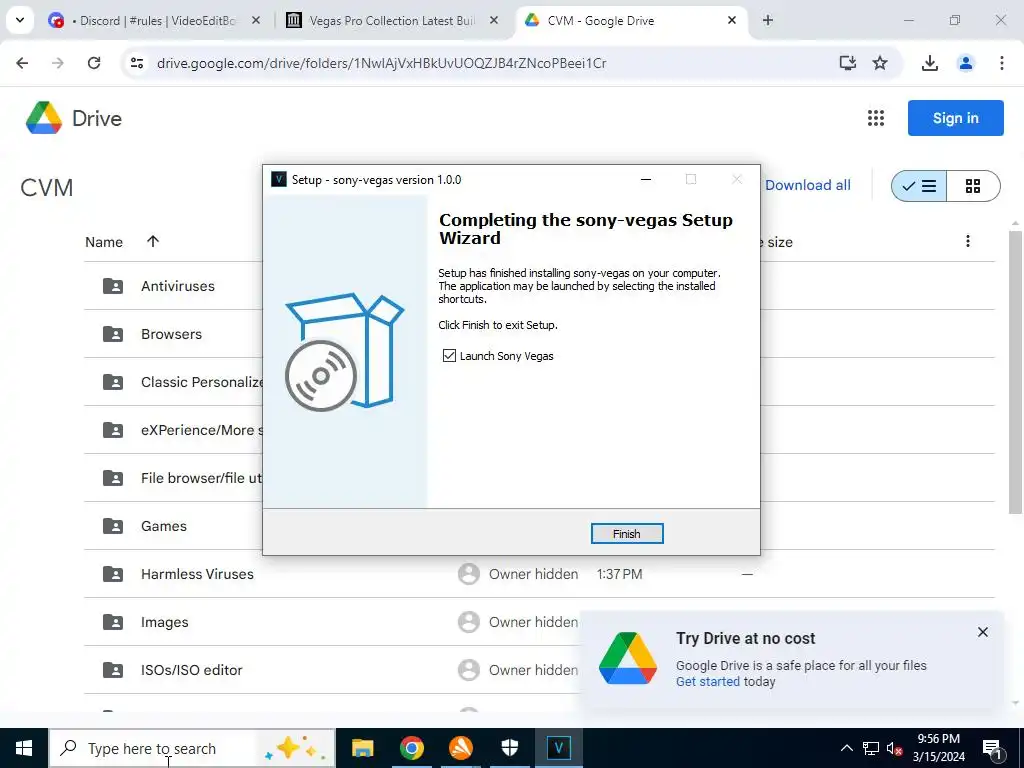Click 1:37 PM in Harmless Viruses row
The height and width of the screenshot is (768, 1024).
[620, 574]
